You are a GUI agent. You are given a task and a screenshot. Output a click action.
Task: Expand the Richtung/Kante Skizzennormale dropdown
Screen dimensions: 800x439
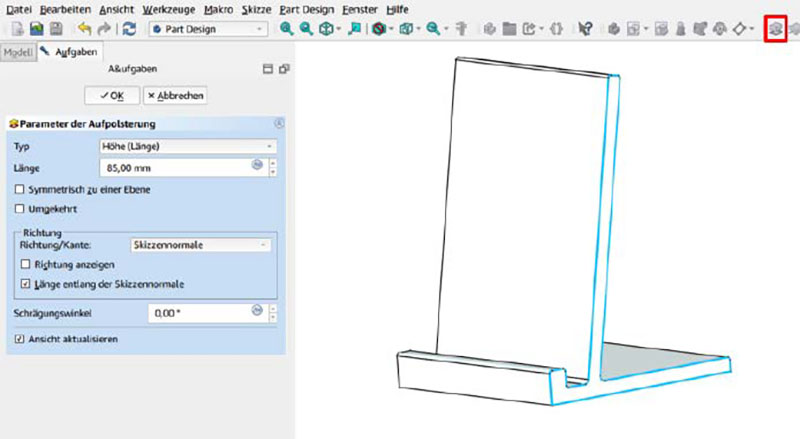pyautogui.click(x=199, y=243)
